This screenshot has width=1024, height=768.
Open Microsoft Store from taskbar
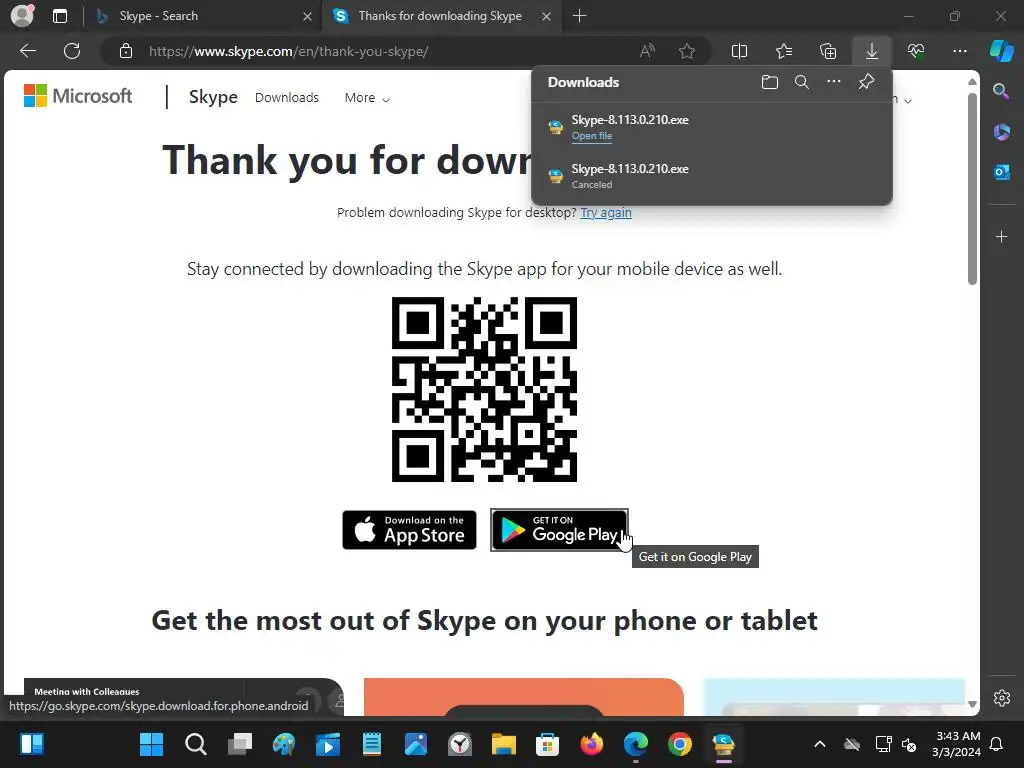[x=547, y=744]
